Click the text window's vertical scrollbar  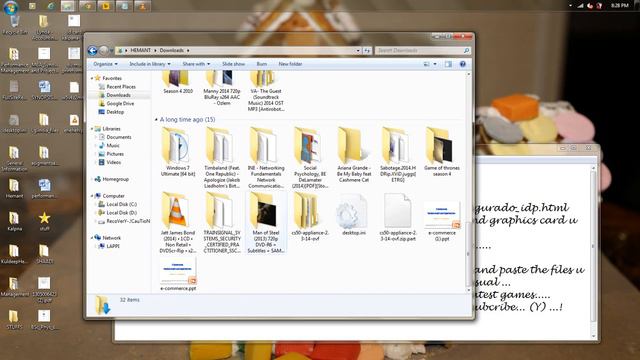(593, 252)
